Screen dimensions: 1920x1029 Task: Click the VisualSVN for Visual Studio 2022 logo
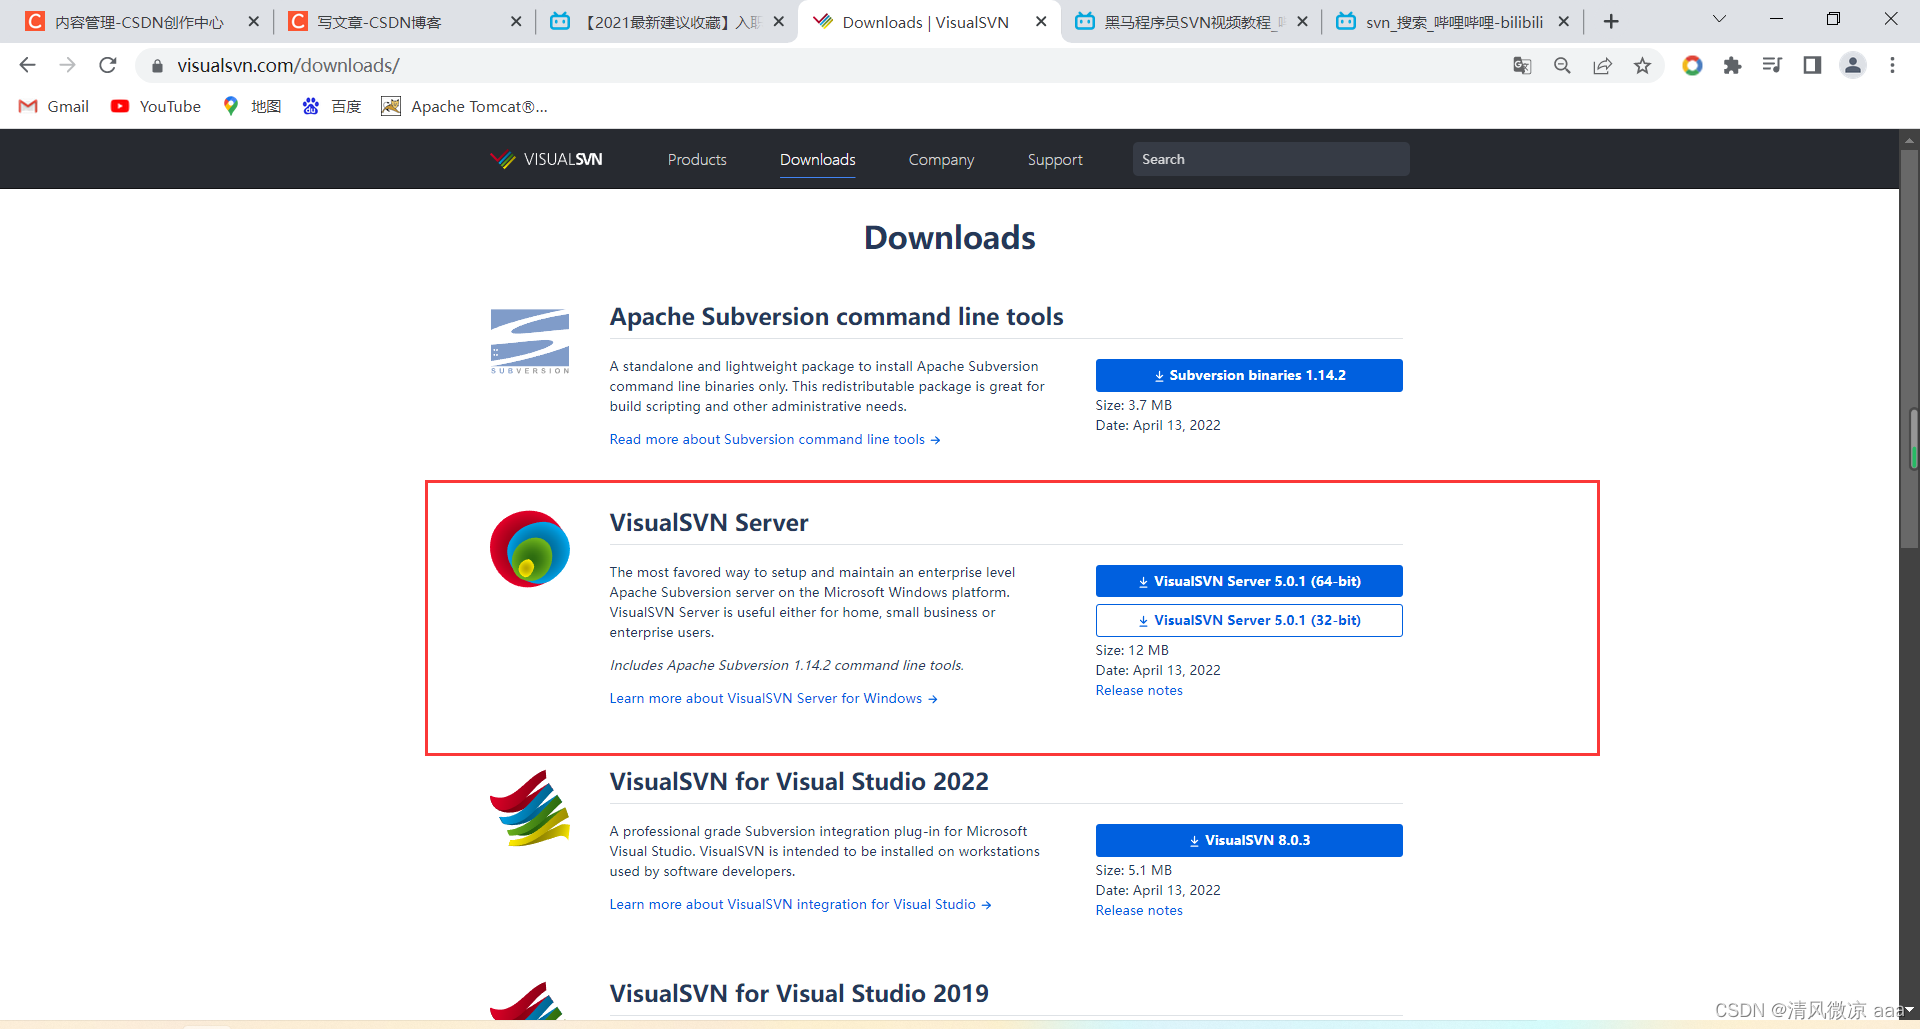coord(530,808)
